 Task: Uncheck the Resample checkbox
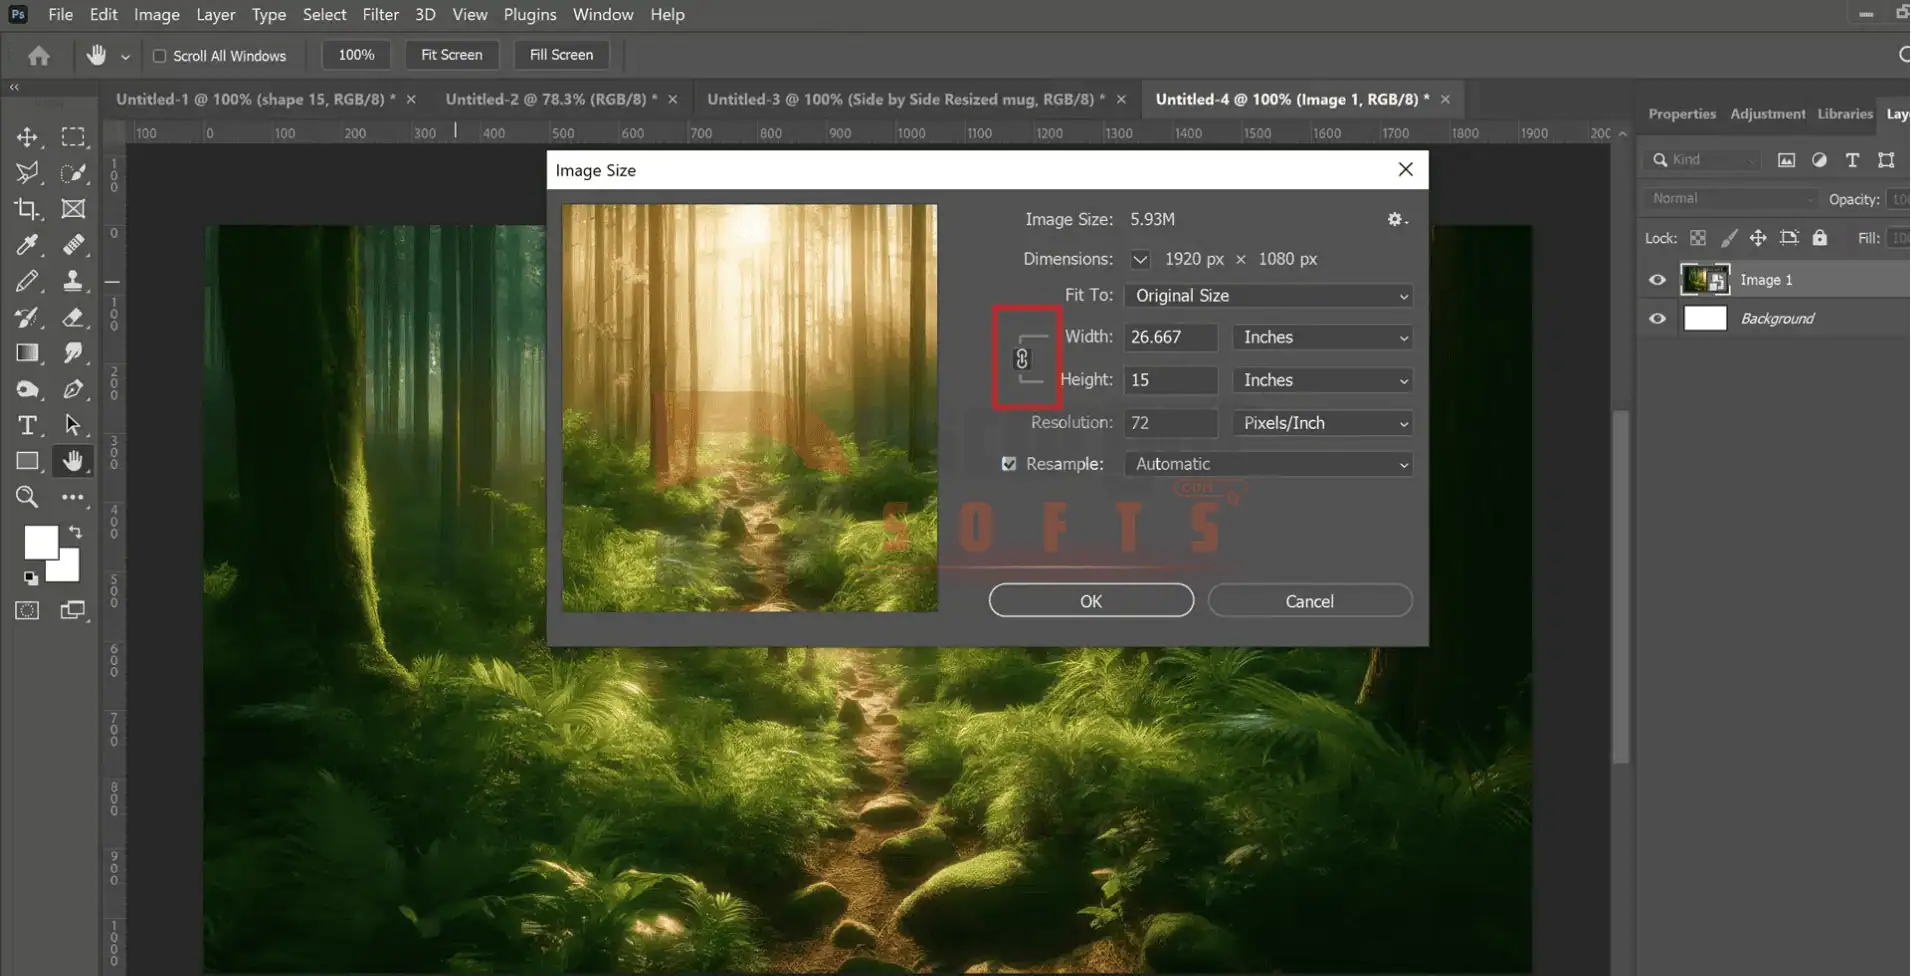coord(1009,464)
